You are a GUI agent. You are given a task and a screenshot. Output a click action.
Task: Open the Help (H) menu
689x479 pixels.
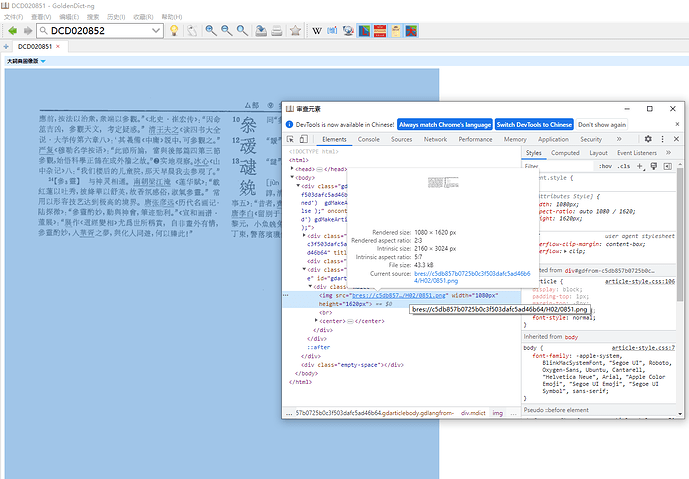pos(172,17)
